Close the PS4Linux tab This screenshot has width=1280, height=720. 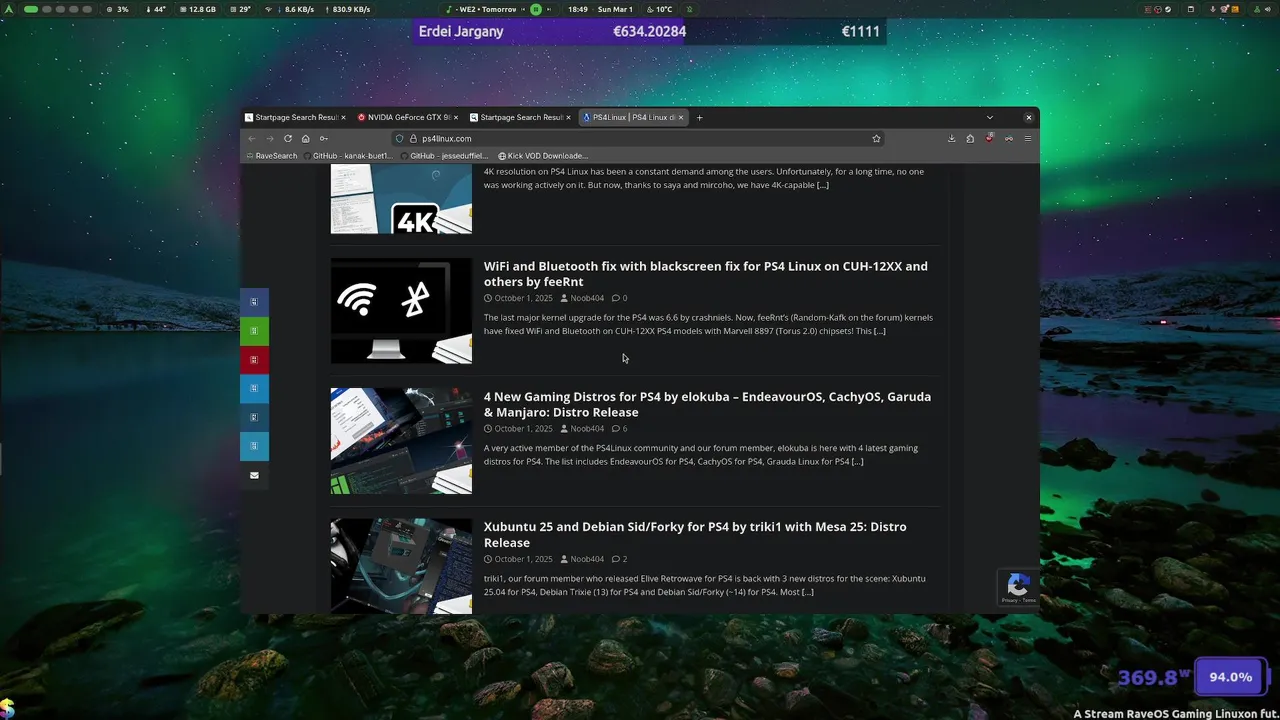pyautogui.click(x=682, y=117)
